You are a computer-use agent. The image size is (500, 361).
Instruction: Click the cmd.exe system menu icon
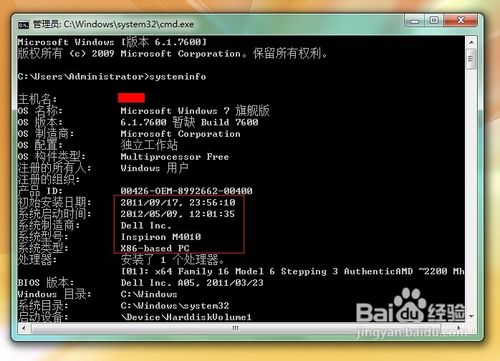[x=23, y=25]
